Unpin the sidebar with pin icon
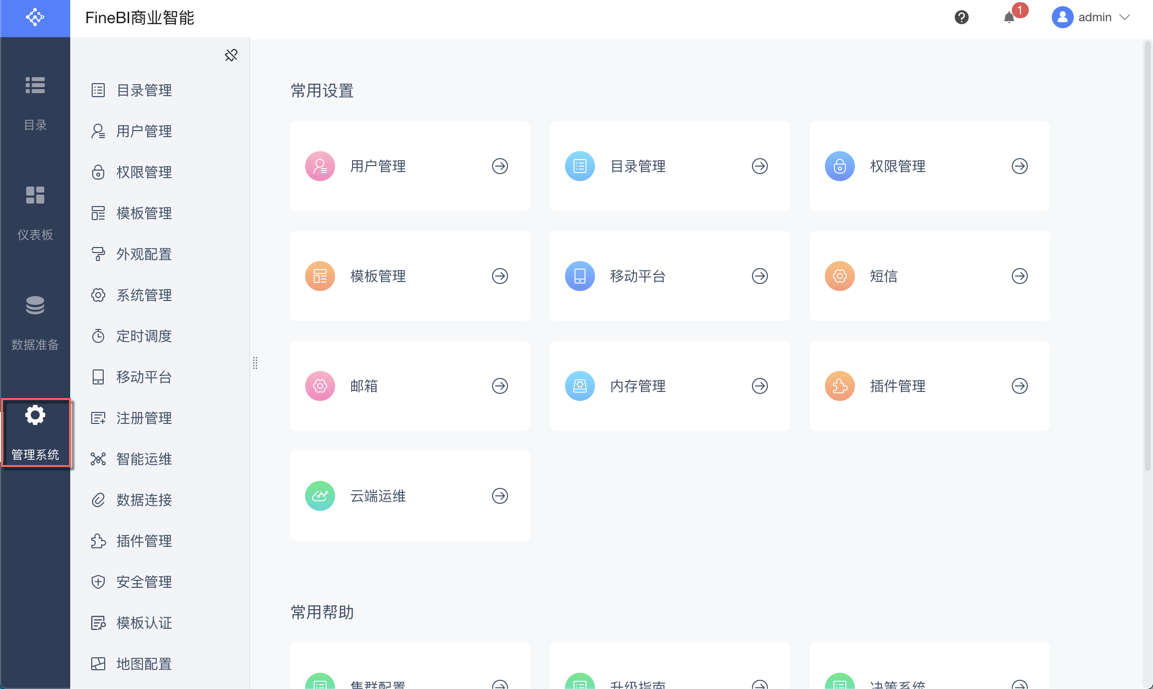The height and width of the screenshot is (689, 1153). [231, 55]
